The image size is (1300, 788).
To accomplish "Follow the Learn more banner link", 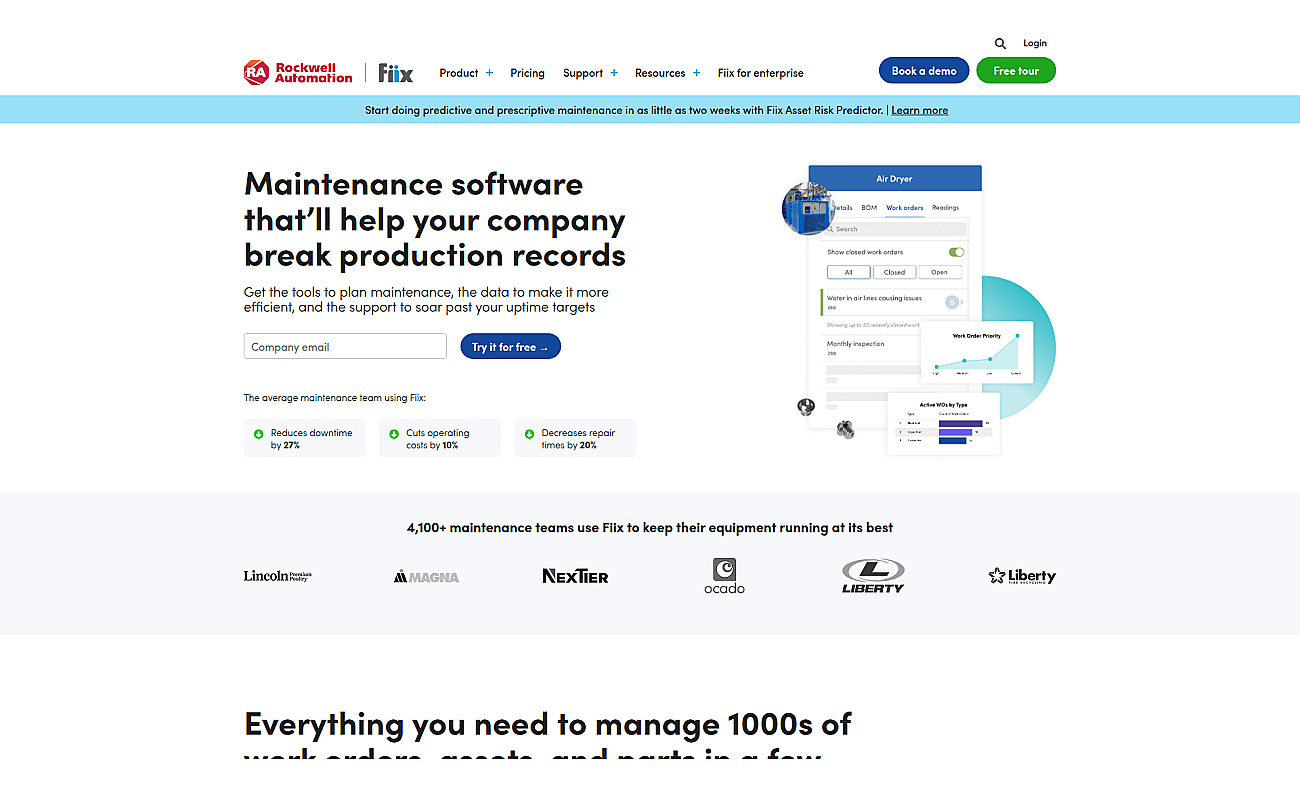I will [919, 110].
